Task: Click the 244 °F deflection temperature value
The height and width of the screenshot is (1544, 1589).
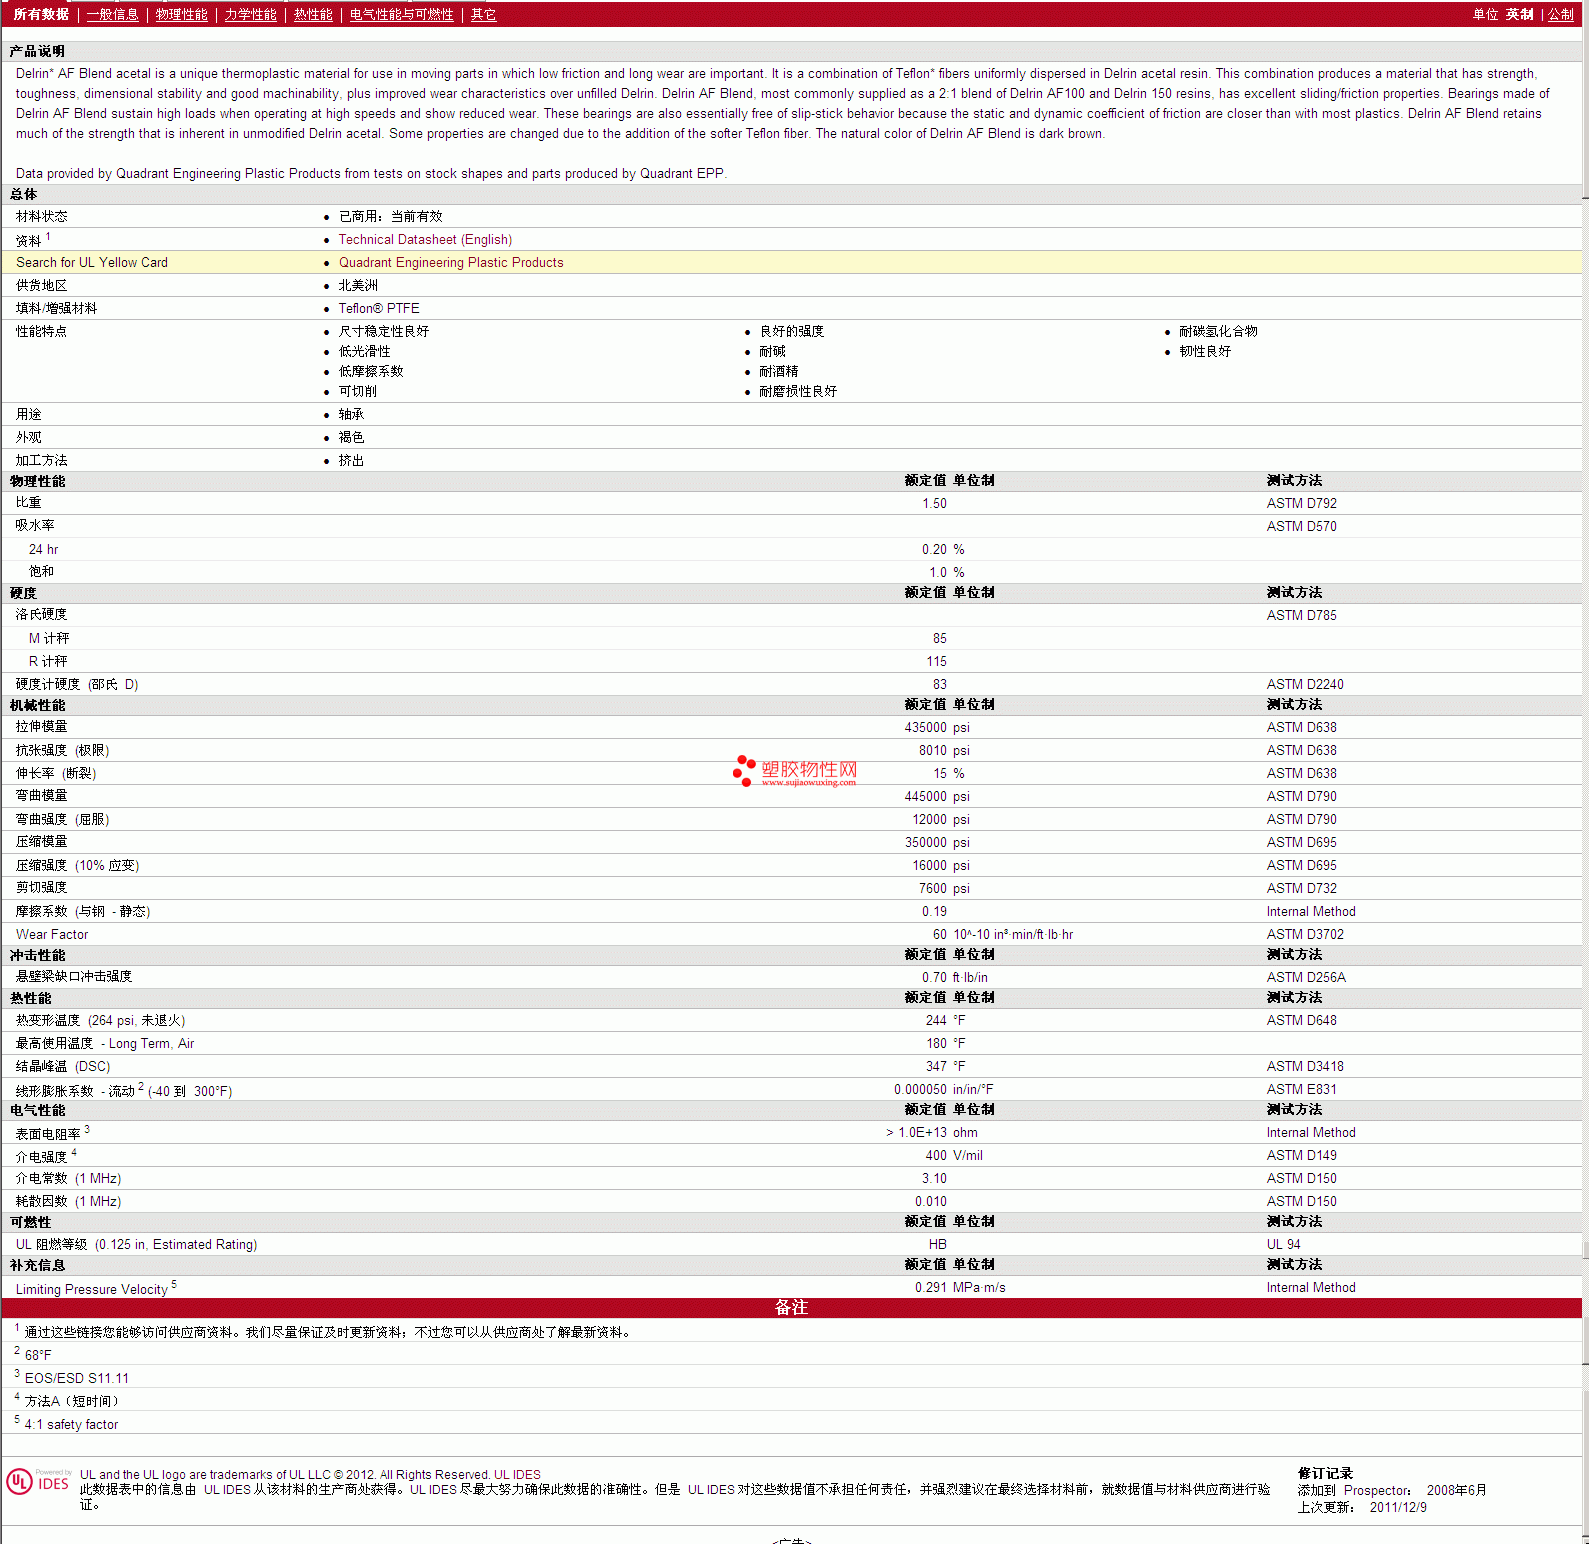Action: click(945, 1021)
